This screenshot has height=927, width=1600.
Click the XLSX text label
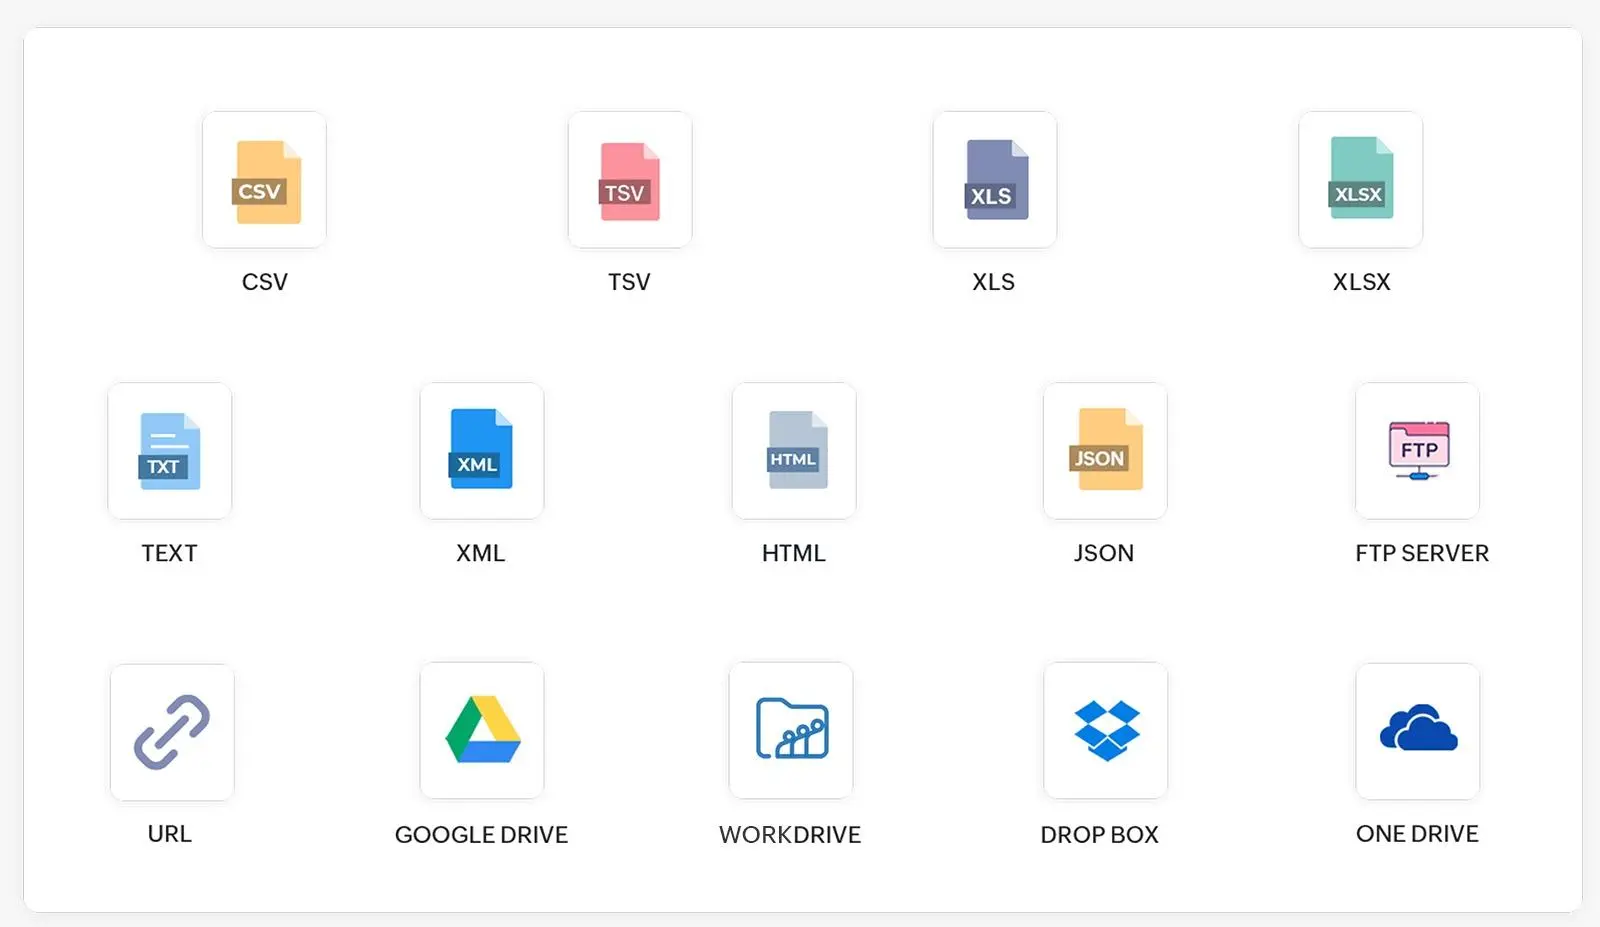pos(1362,282)
